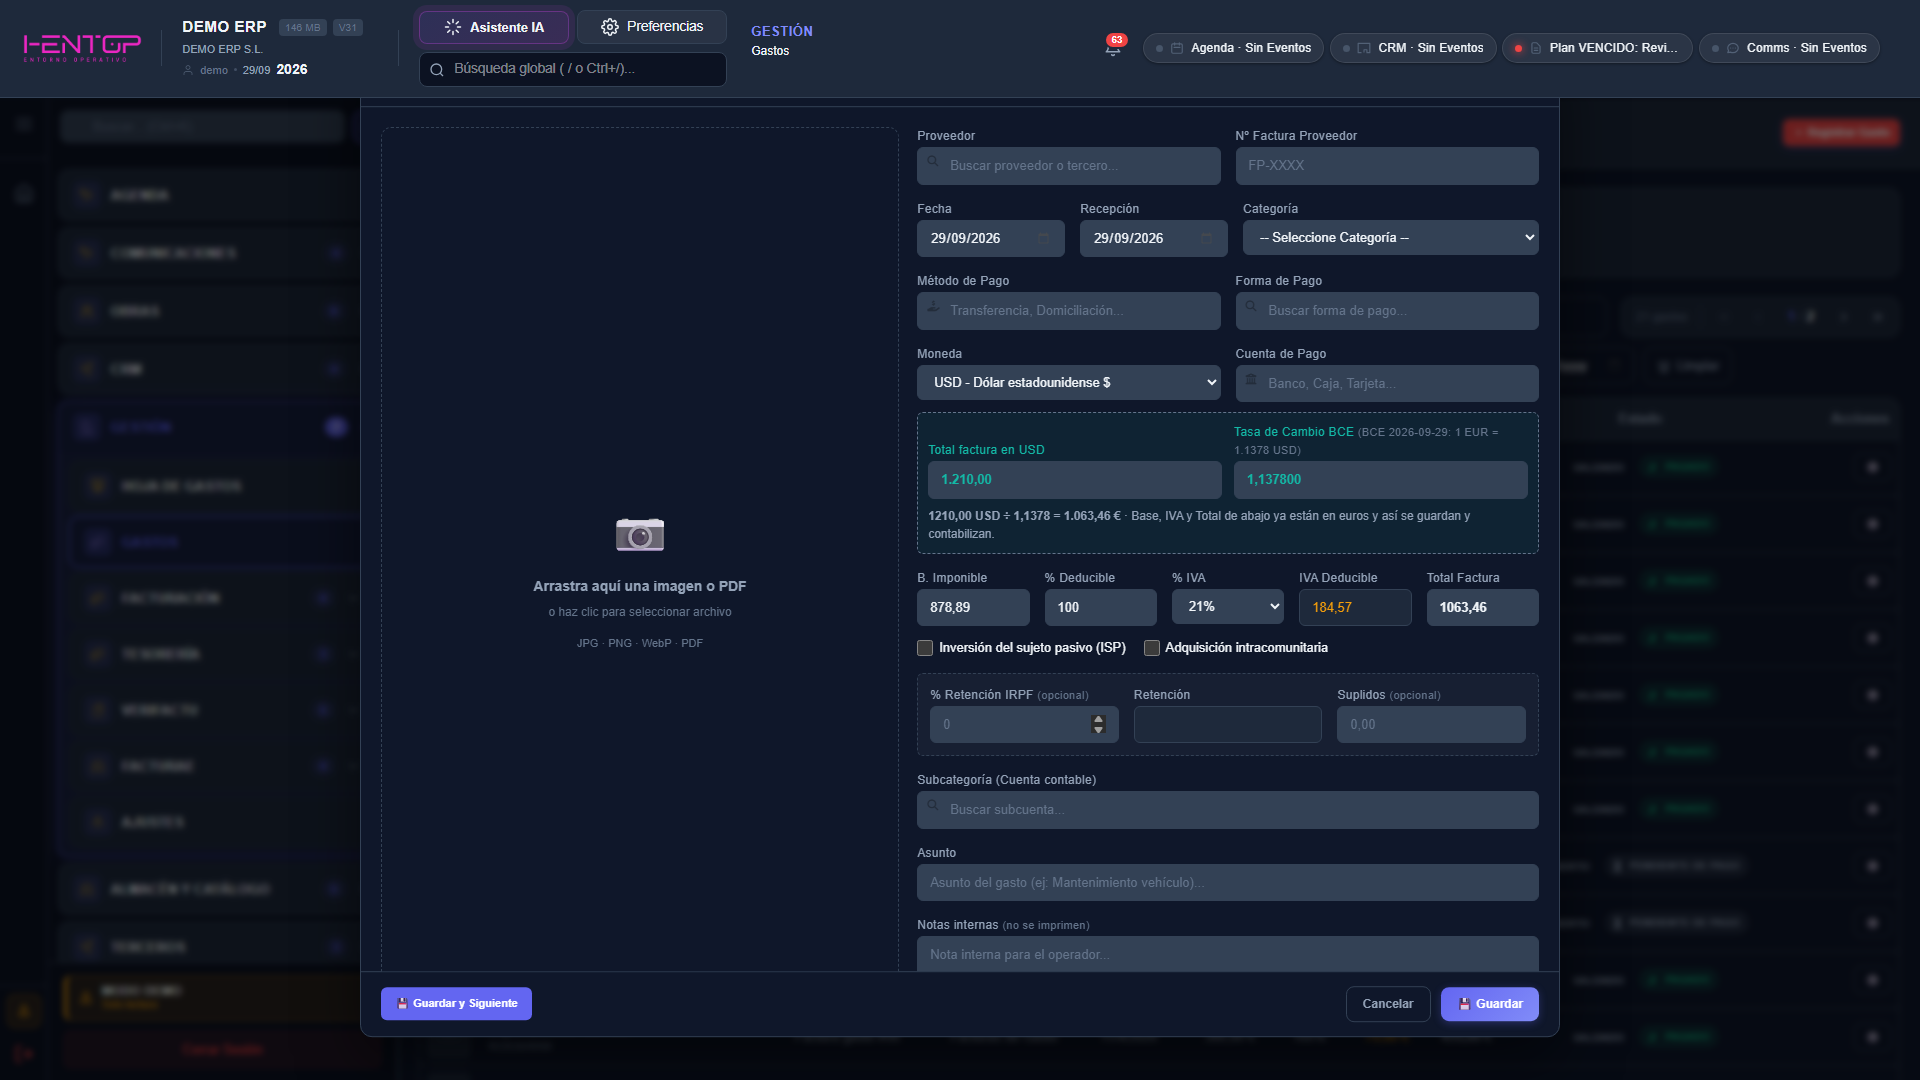Increment the % Retención IRPF stepper
This screenshot has width=1920, height=1080.
pos(1099,719)
